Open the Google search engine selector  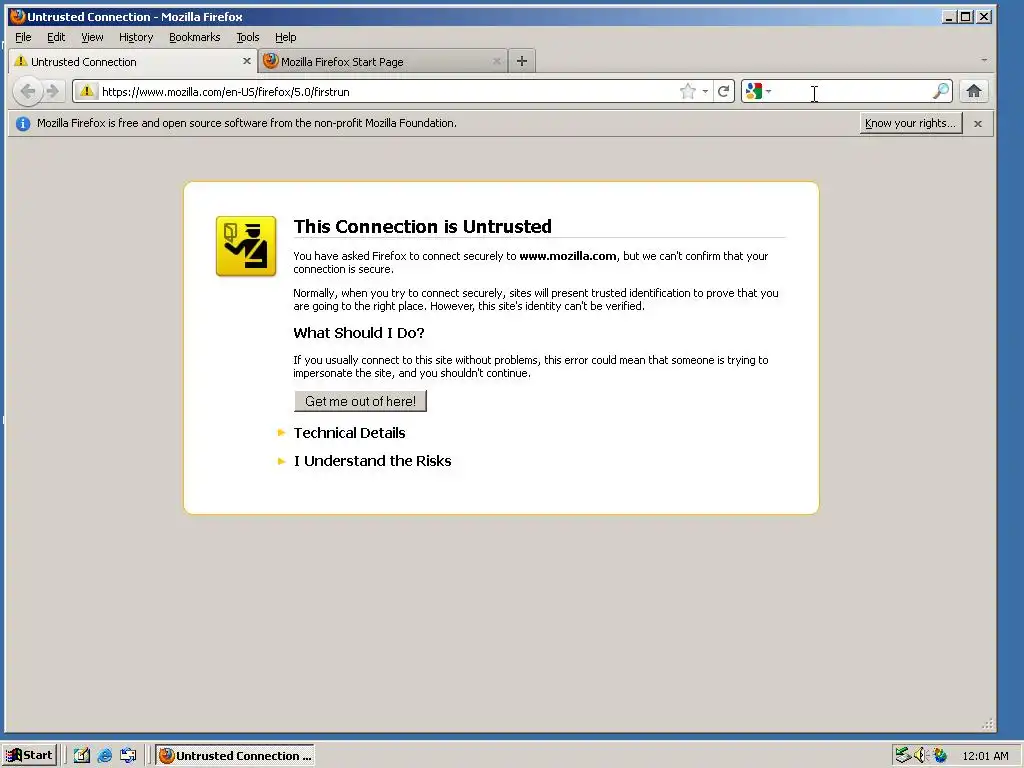pyautogui.click(x=758, y=91)
